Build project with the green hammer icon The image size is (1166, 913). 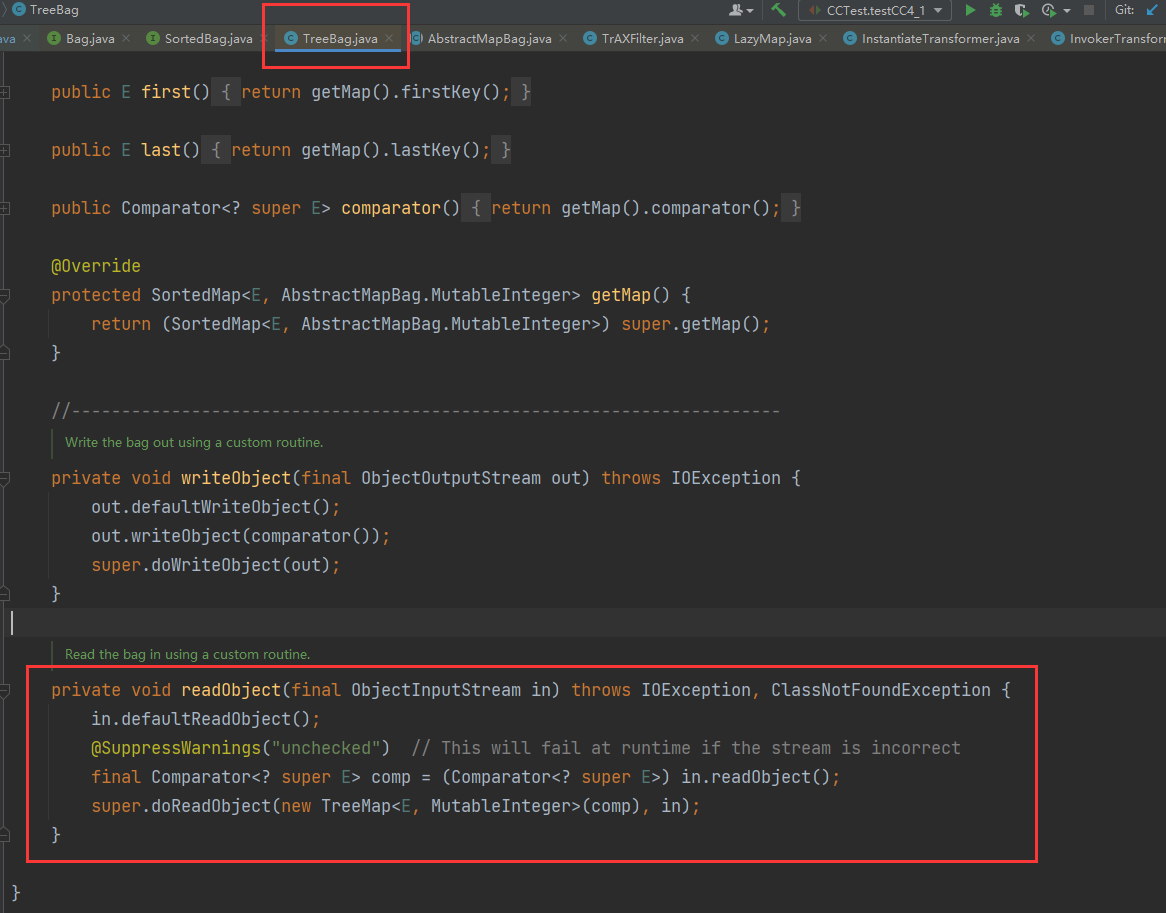click(779, 10)
